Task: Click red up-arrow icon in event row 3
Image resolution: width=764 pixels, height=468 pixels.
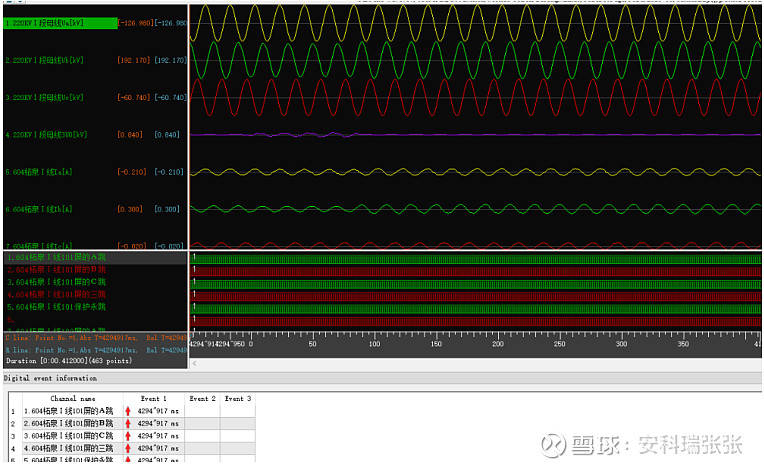Action: coord(128,437)
